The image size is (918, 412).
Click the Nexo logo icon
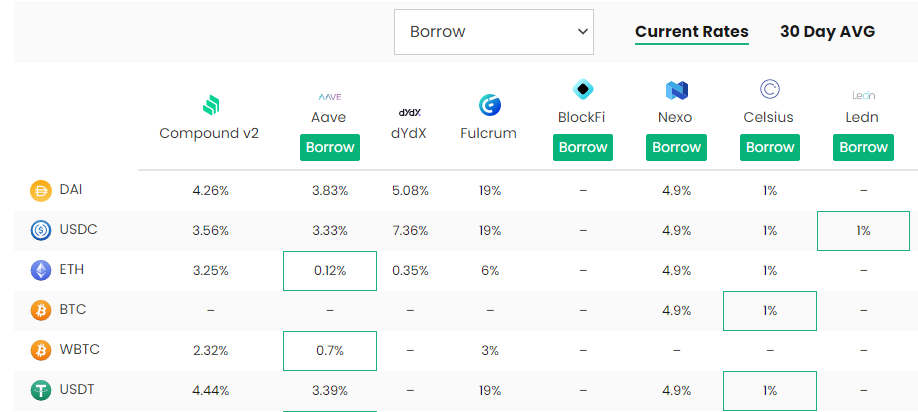point(676,90)
